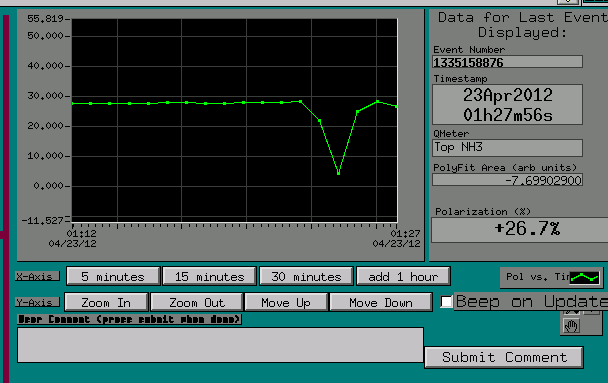Click the Y-Axis Zoom Out button

pos(197,302)
